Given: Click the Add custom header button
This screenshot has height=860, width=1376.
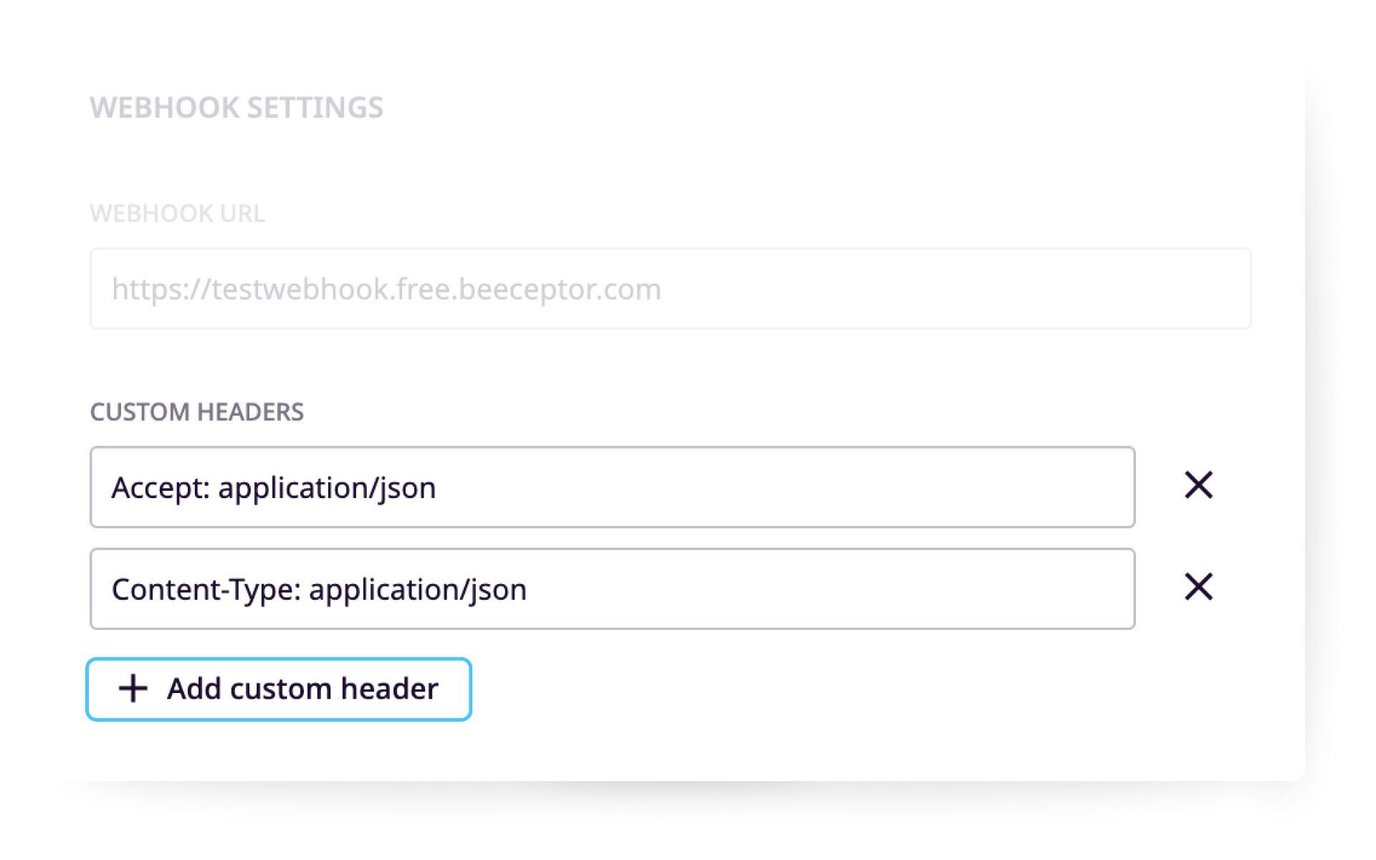Looking at the screenshot, I should point(278,689).
